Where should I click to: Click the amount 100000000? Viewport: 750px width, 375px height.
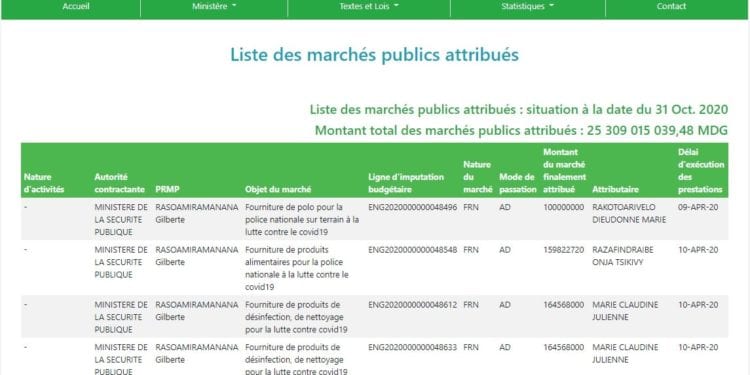[563, 208]
